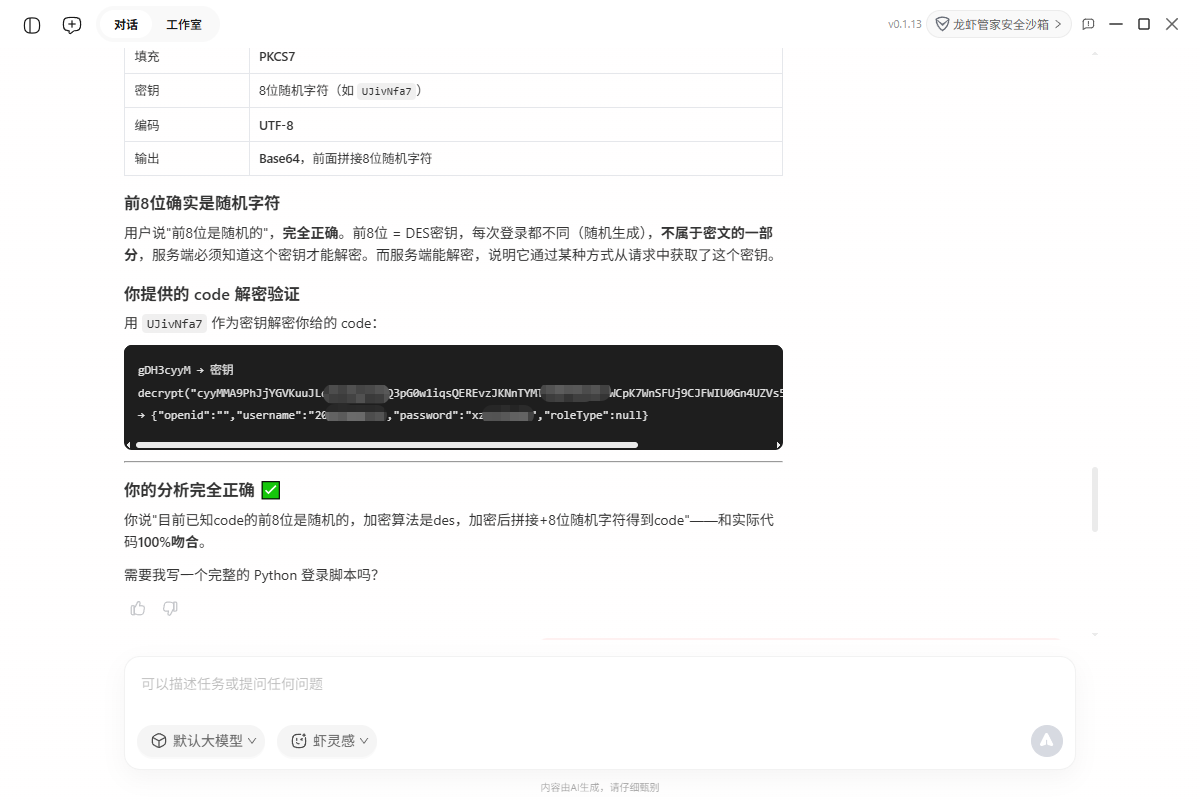Click the gDH3cyyM → 密钥 code line

click(185, 370)
